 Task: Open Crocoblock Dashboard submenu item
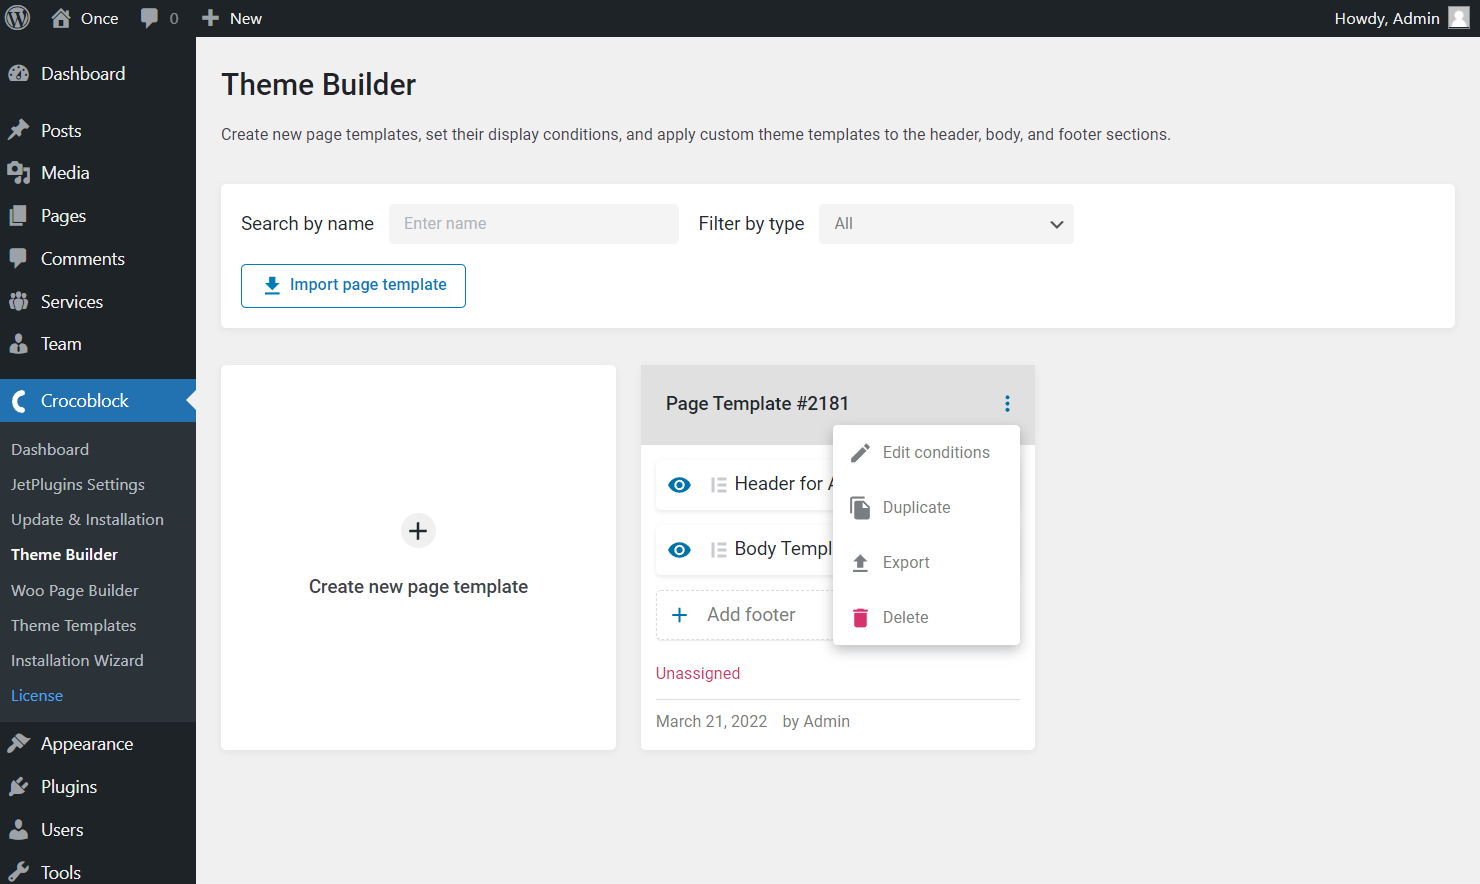(x=50, y=449)
